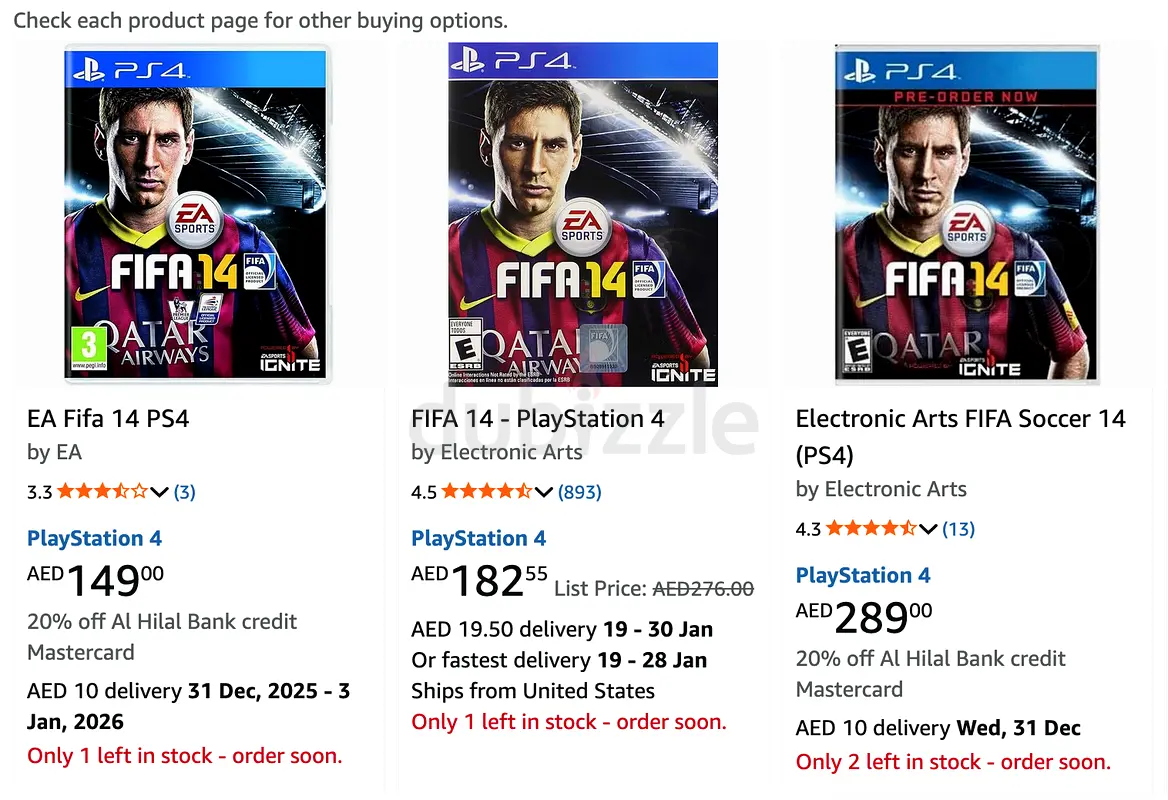The height and width of the screenshot is (800, 1168).
Task: Click the FIFA 14 - PlayStation 4 cover image
Action: [582, 214]
